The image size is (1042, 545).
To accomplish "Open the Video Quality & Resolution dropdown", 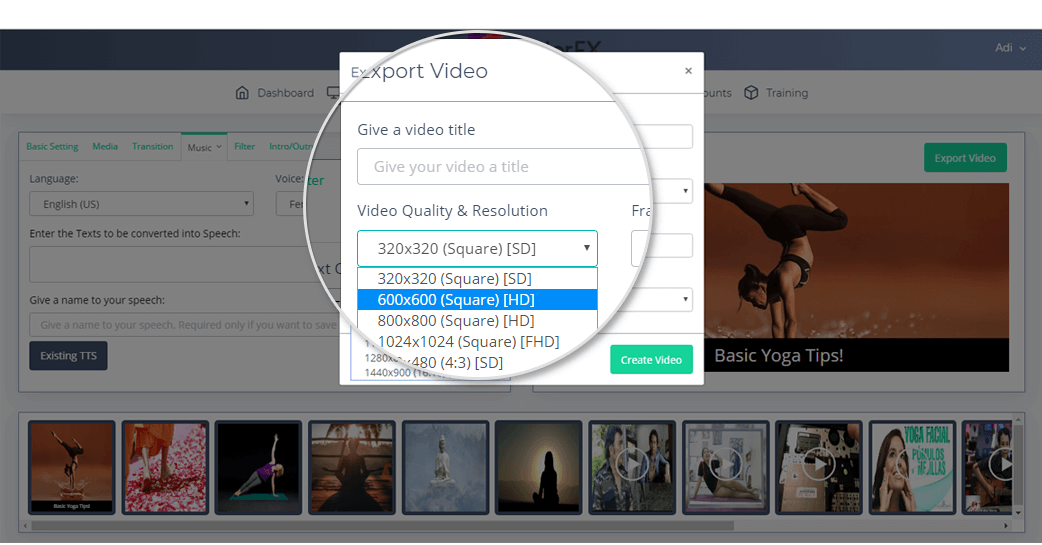I will 477,249.
